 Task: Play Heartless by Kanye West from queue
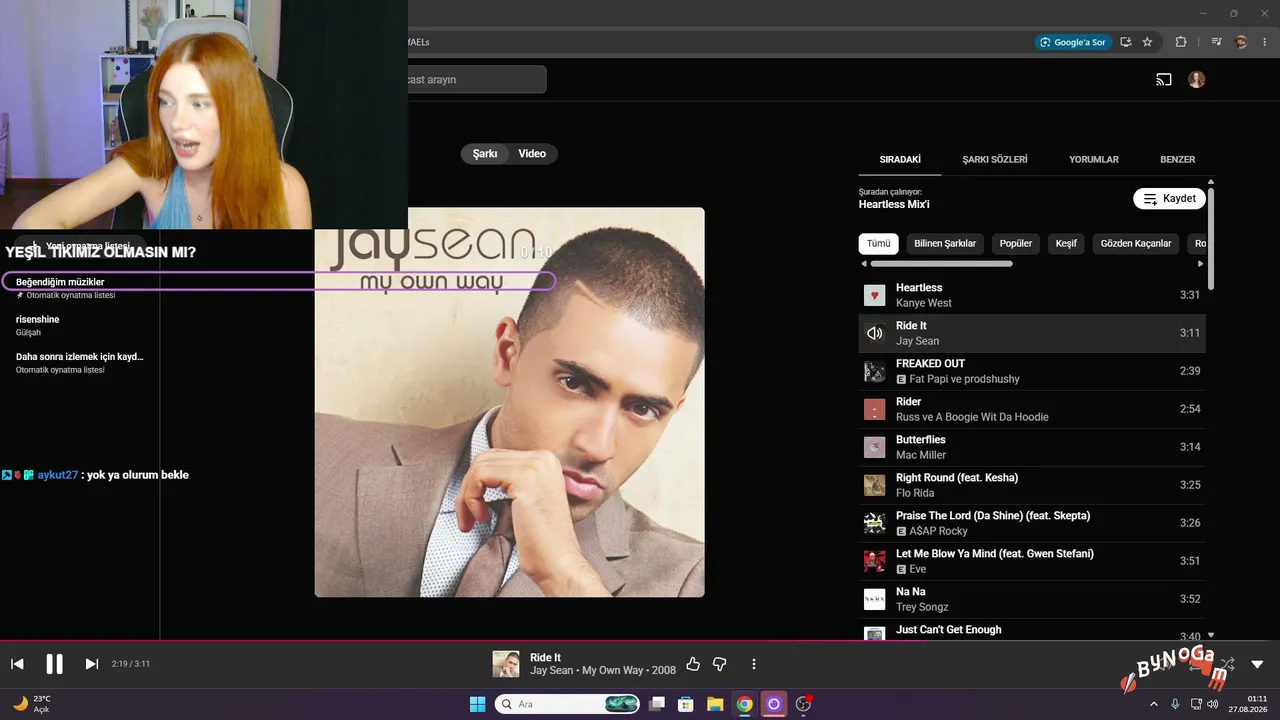pyautogui.click(x=1032, y=295)
